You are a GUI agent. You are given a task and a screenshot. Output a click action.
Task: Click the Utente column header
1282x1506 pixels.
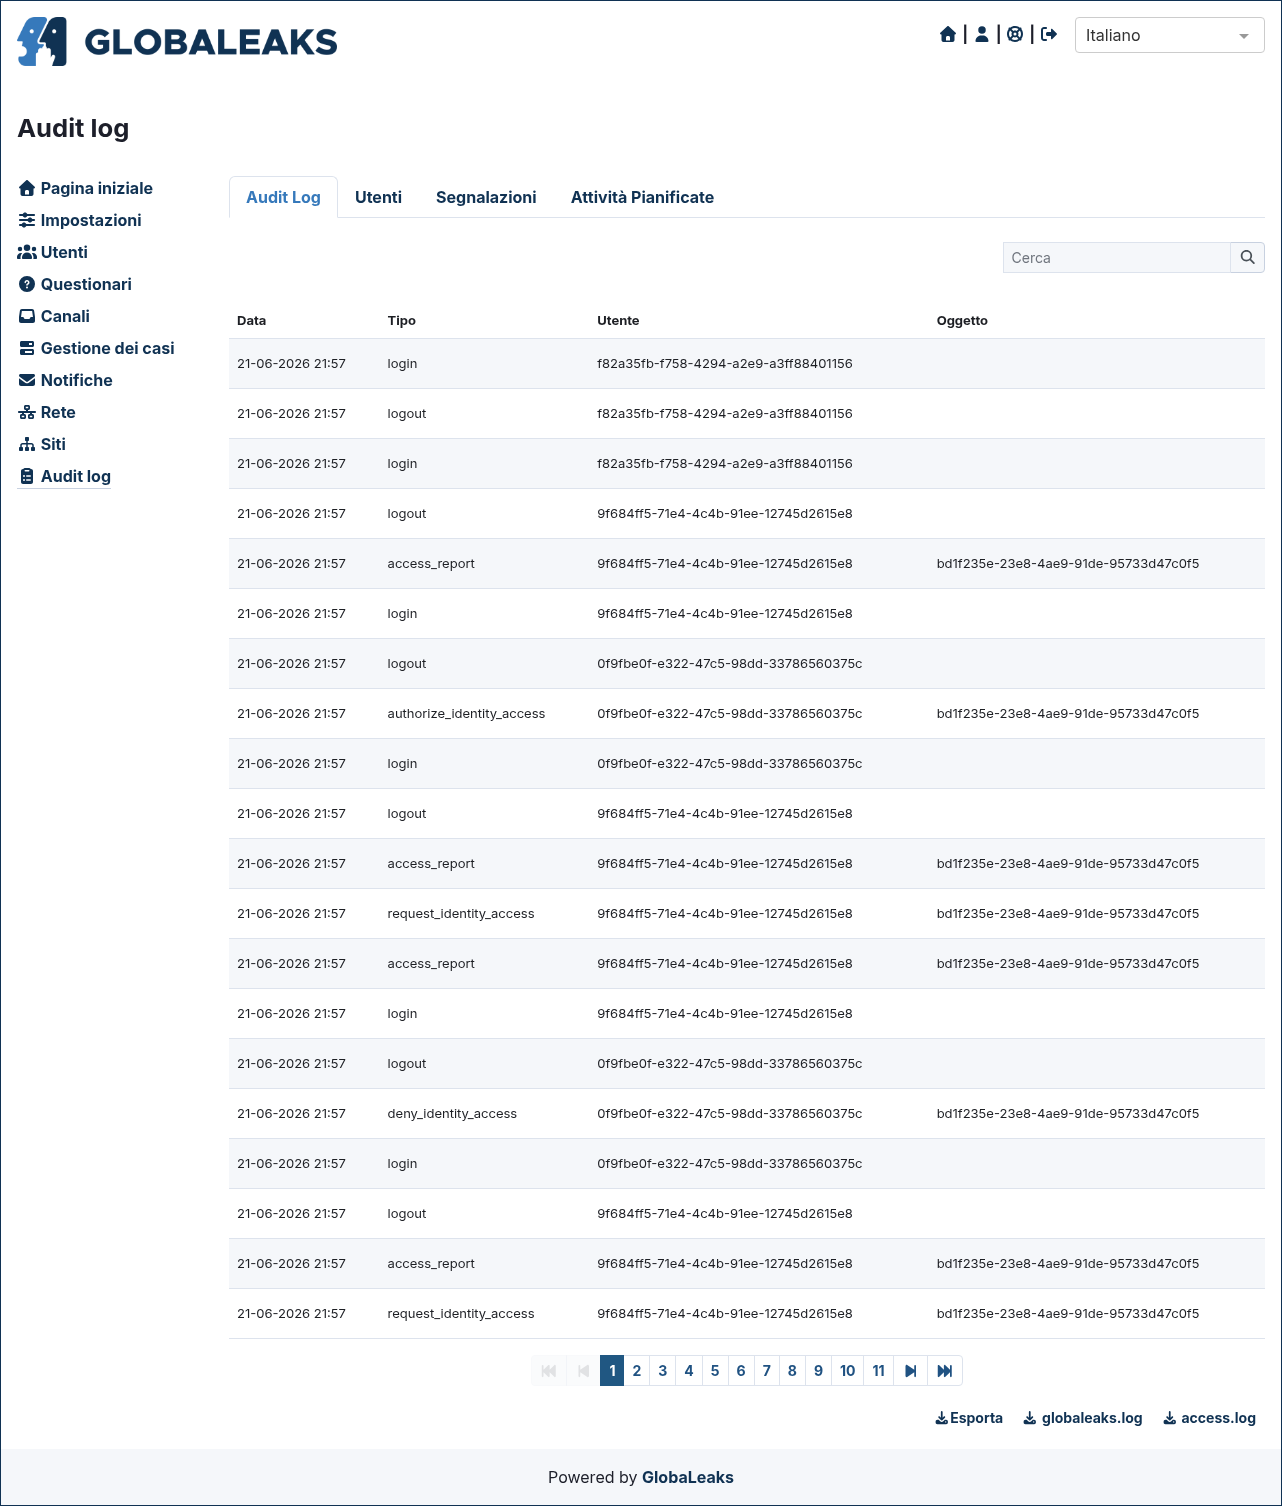(618, 321)
